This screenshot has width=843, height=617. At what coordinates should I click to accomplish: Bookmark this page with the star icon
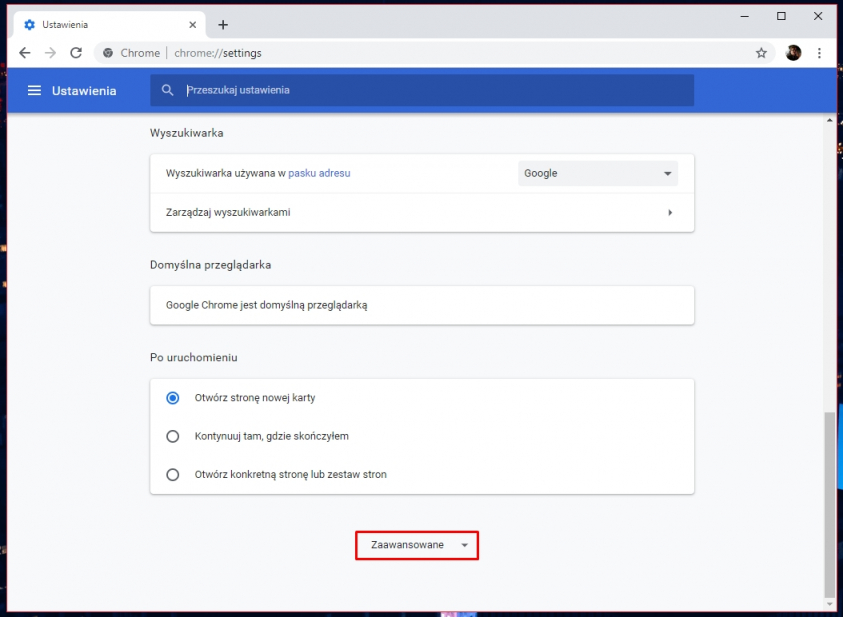click(x=761, y=52)
